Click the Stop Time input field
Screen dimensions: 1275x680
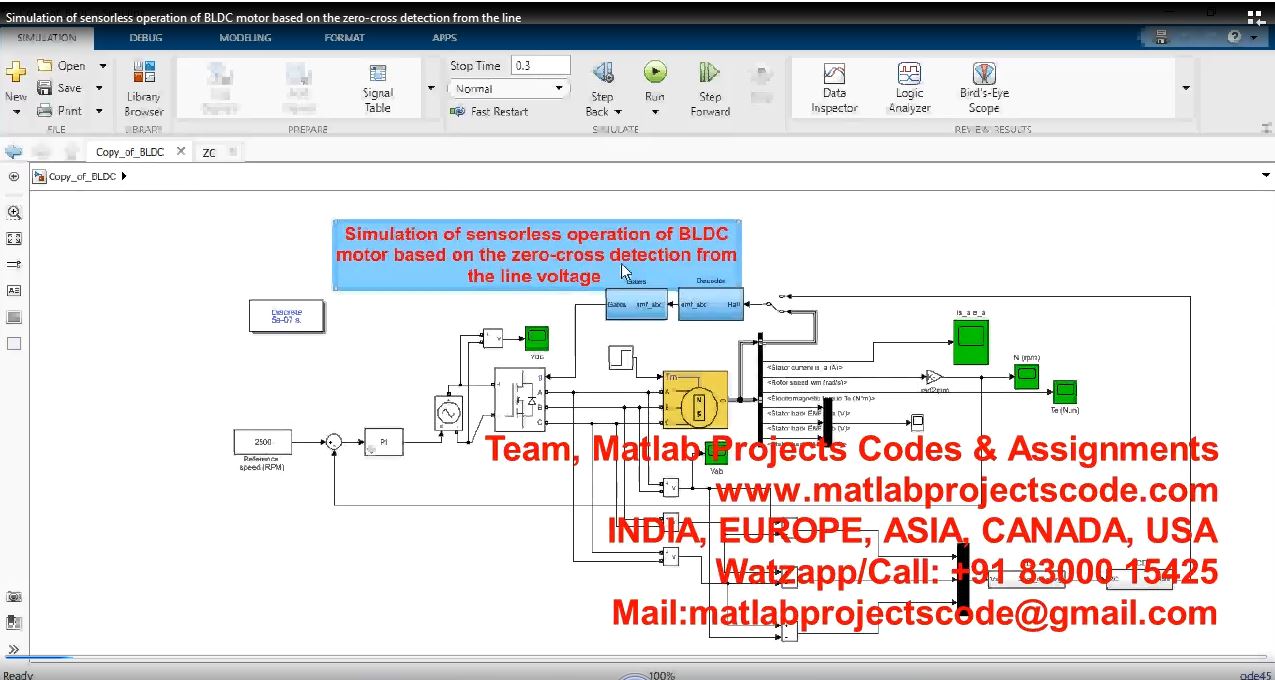540,66
